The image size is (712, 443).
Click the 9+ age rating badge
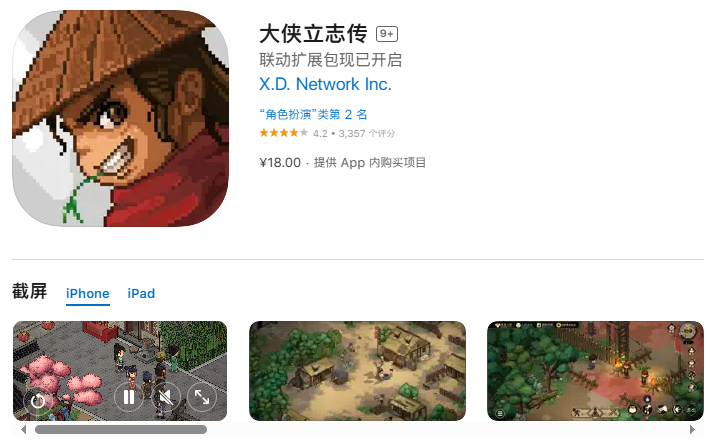pyautogui.click(x=387, y=34)
